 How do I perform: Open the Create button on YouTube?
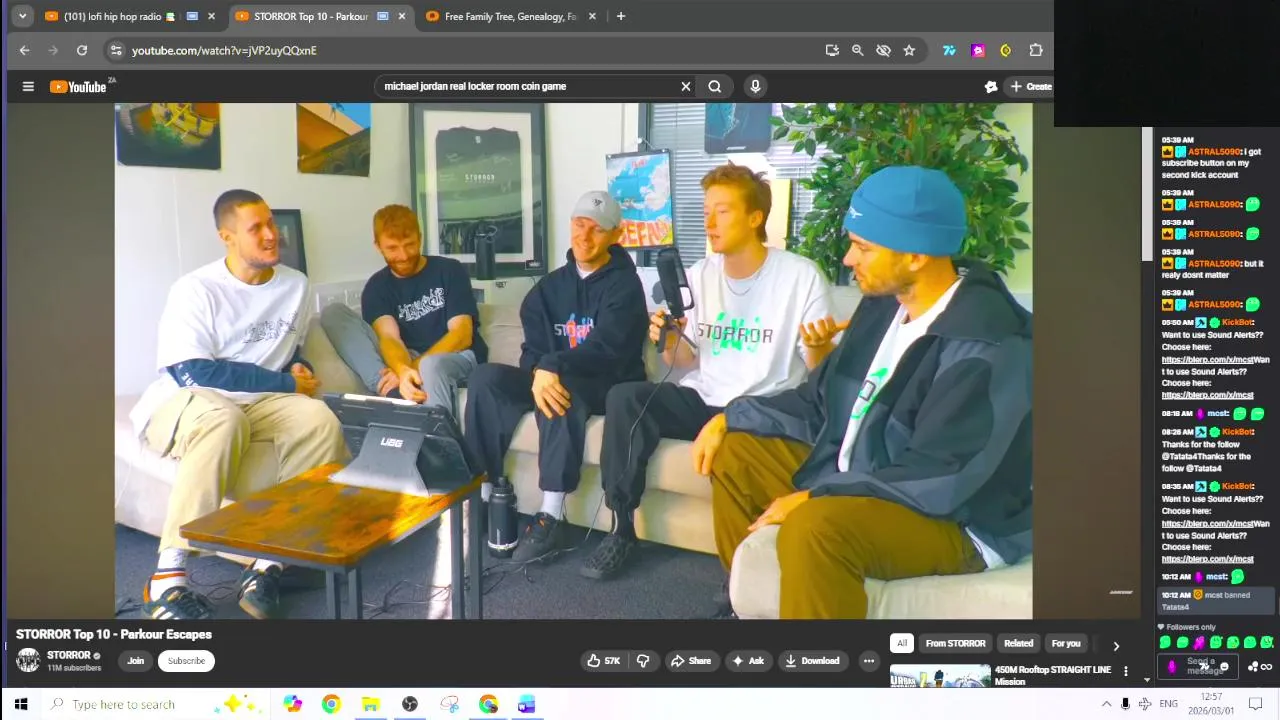click(1030, 86)
